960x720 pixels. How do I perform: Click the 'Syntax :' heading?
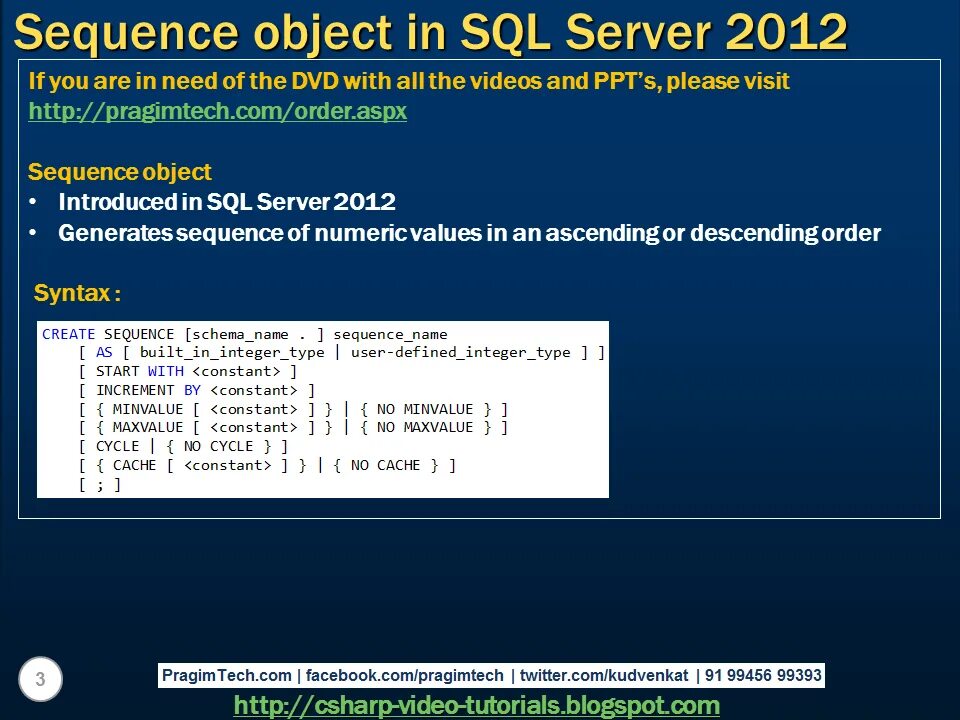point(77,293)
